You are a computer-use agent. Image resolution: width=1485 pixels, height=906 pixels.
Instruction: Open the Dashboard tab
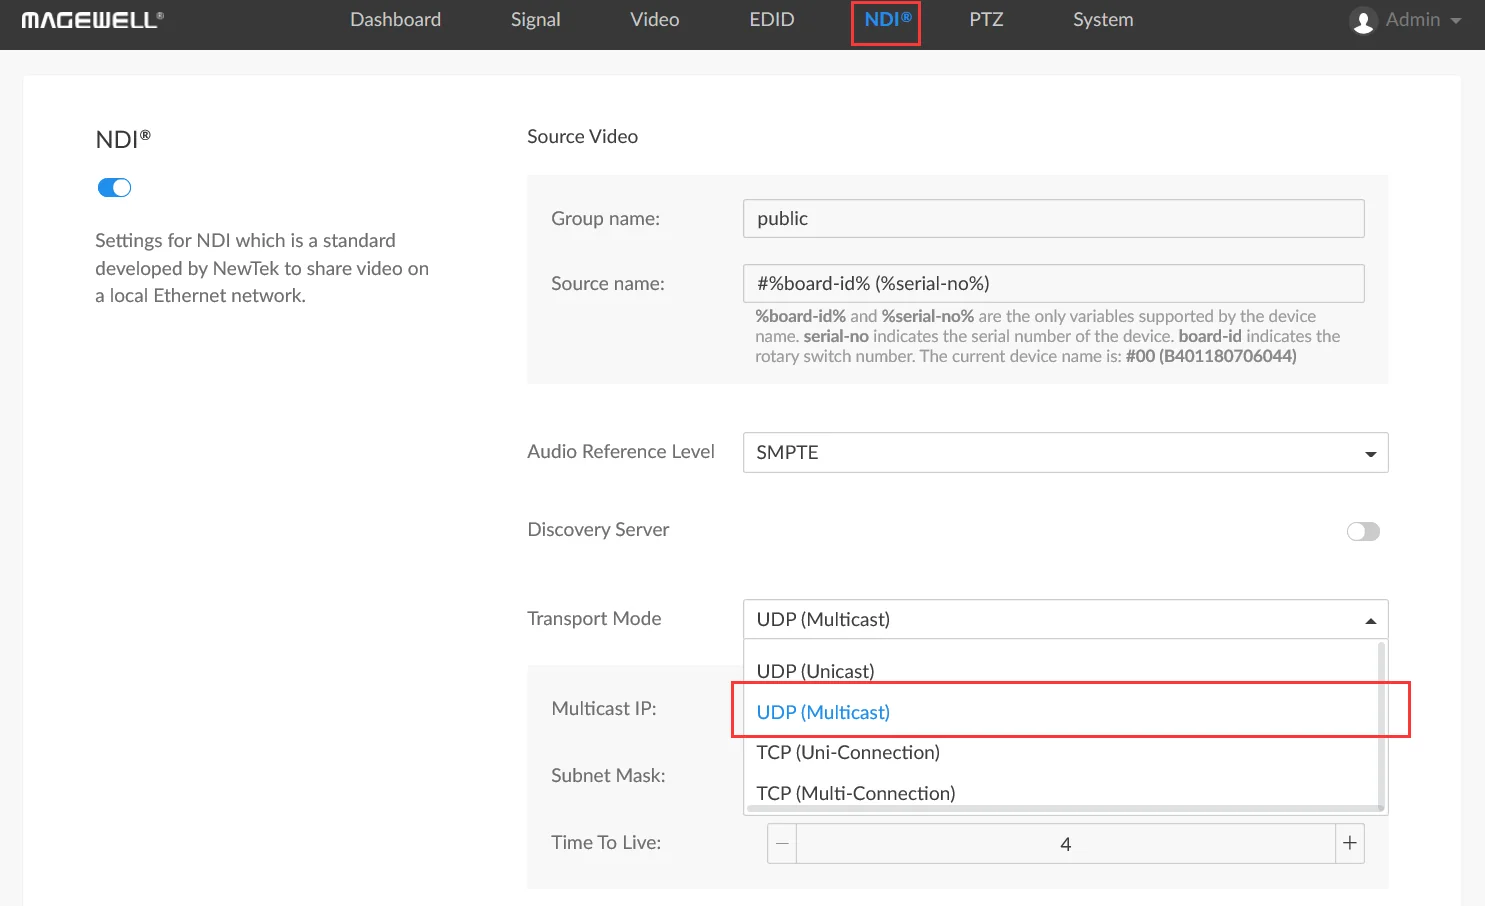pyautogui.click(x=395, y=20)
